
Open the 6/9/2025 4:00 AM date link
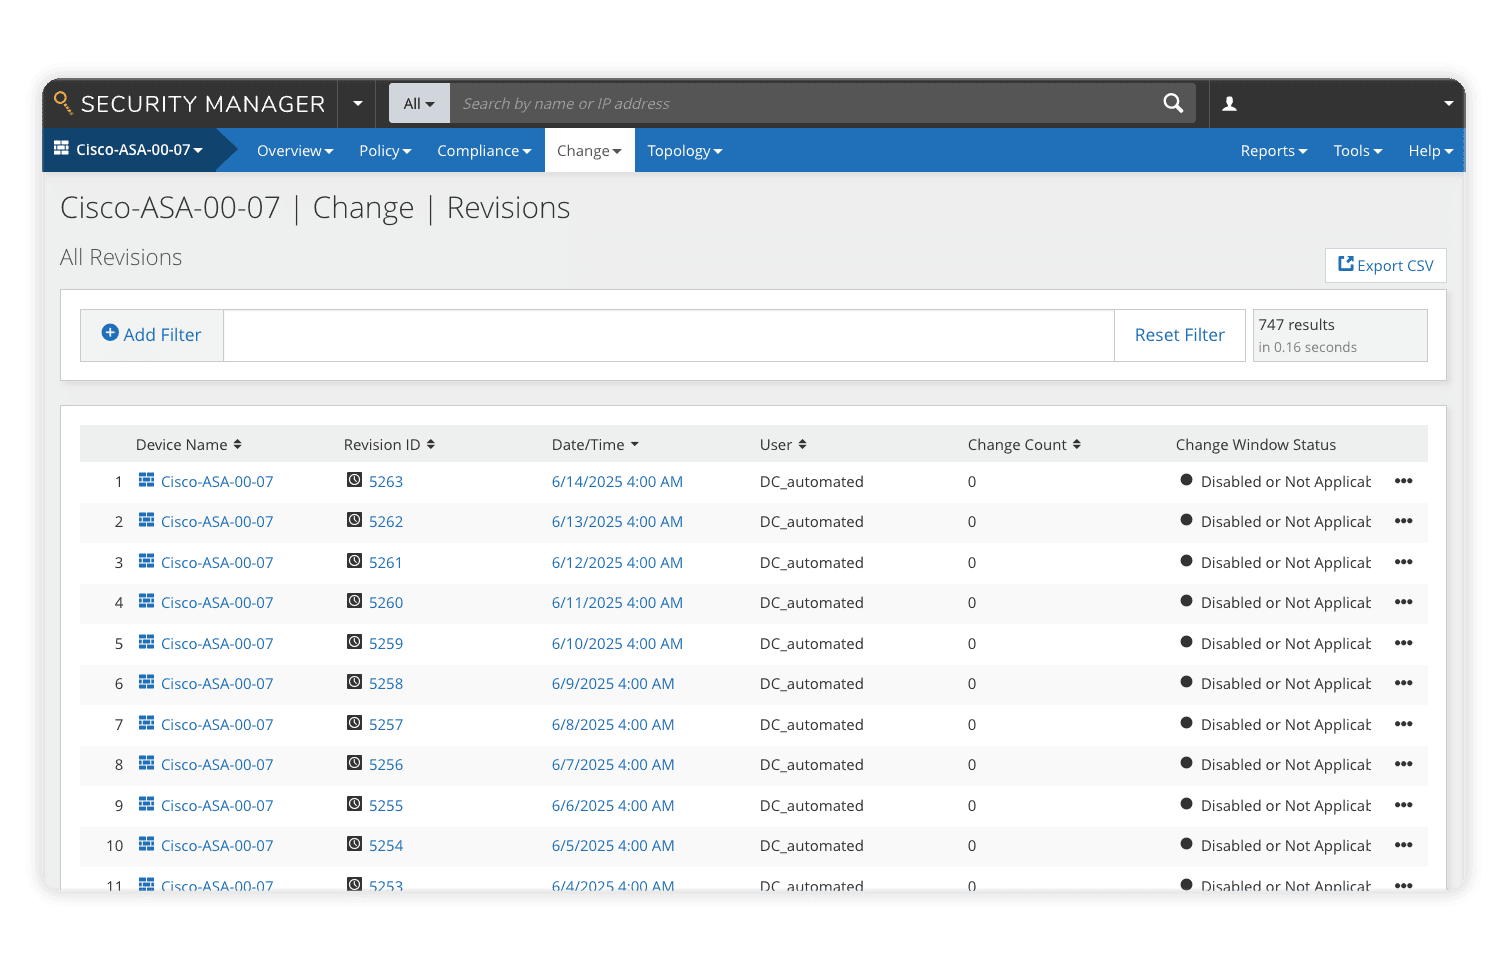613,684
